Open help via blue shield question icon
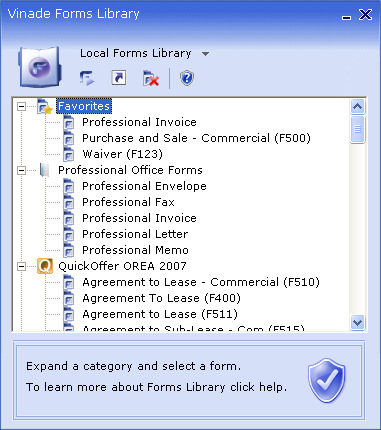This screenshot has height=430, width=381. (187, 78)
